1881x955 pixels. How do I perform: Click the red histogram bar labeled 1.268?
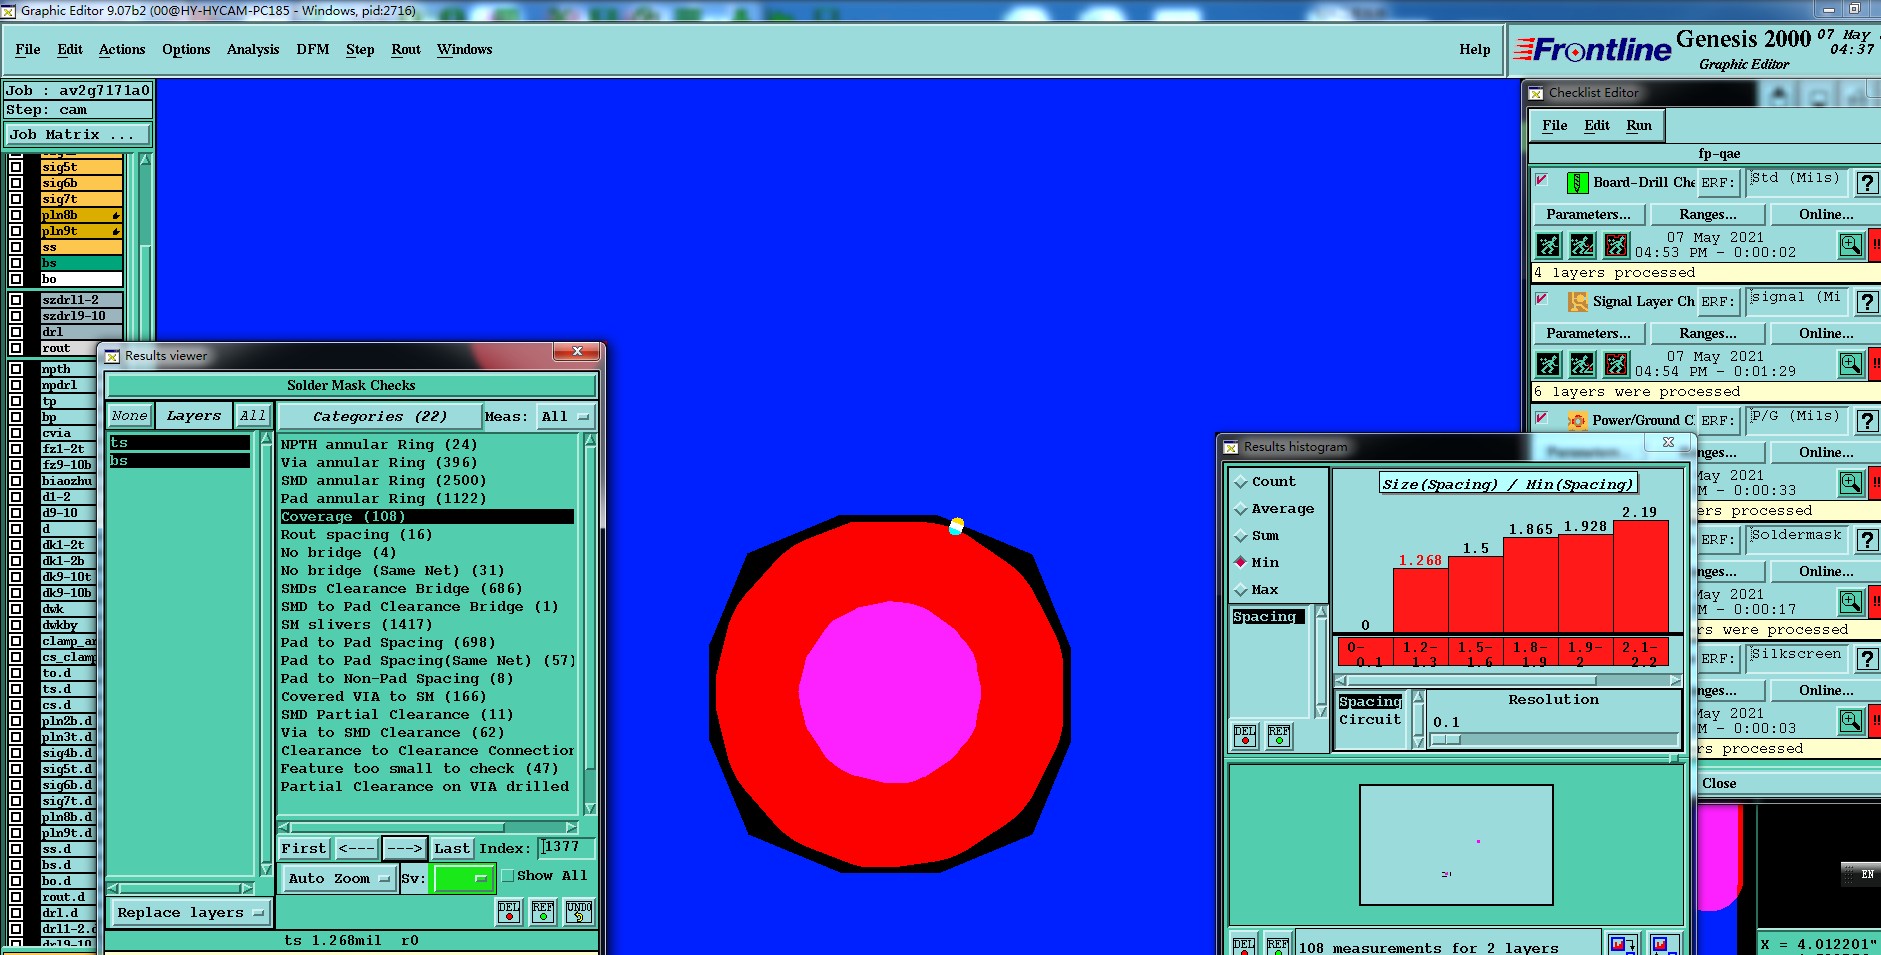pyautogui.click(x=1421, y=599)
